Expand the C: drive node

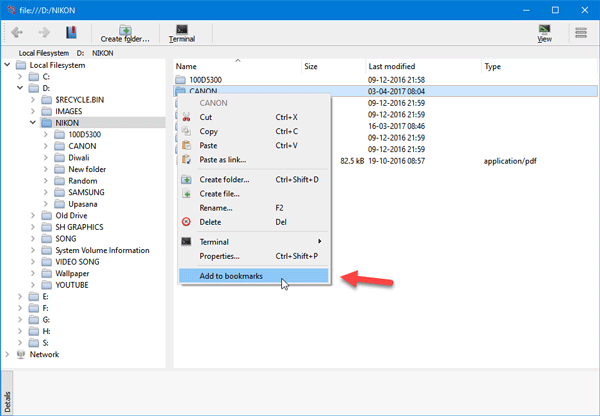pos(20,77)
